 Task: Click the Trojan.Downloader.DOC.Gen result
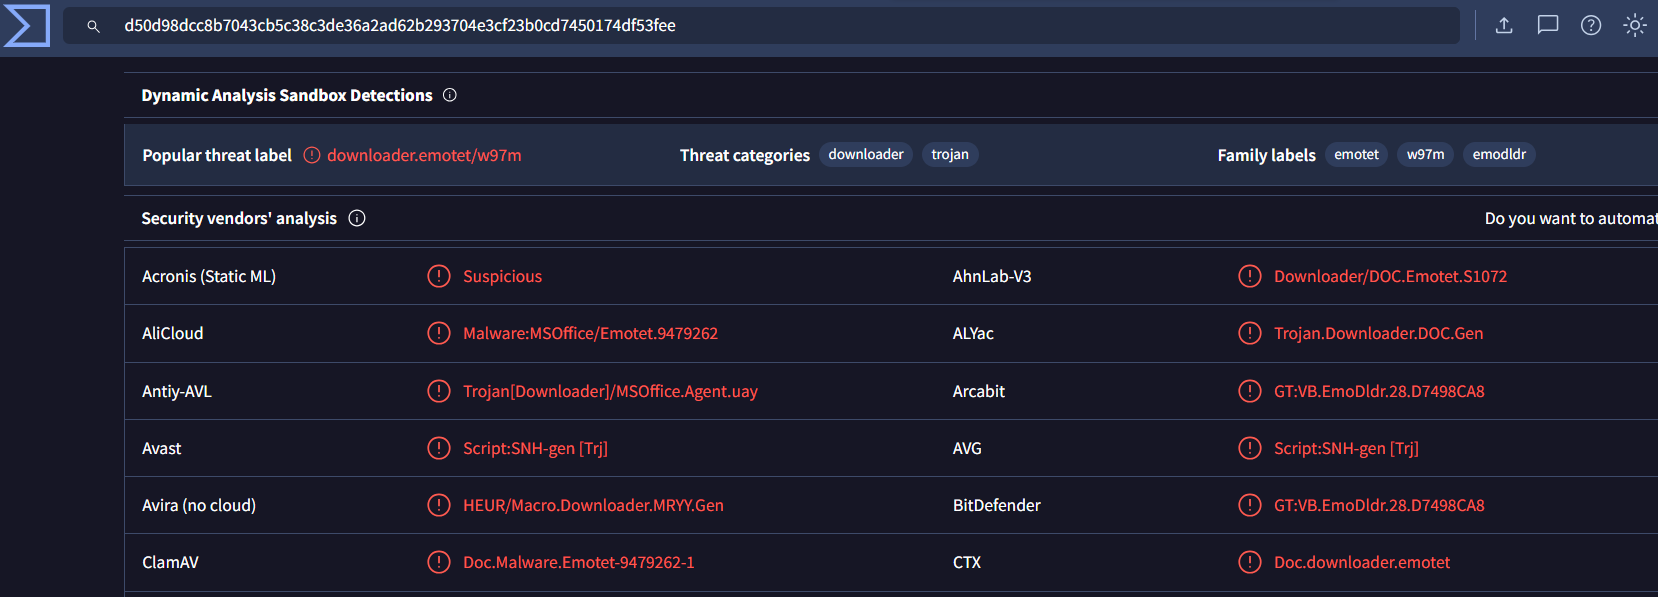pyautogui.click(x=1378, y=333)
